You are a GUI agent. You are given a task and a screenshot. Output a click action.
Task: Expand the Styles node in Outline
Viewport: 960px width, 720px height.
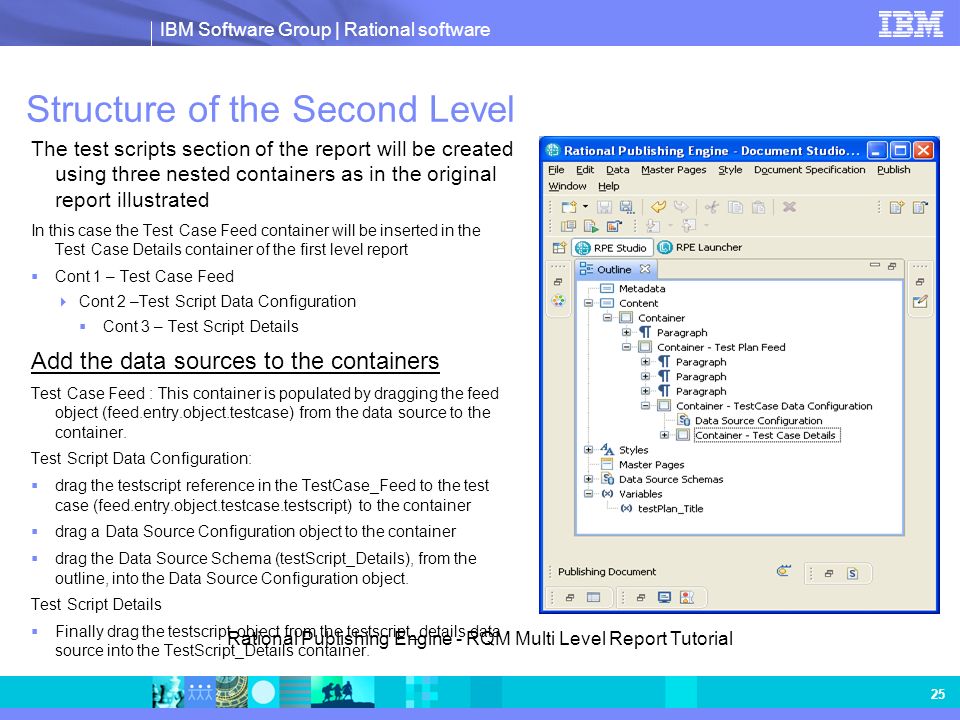click(588, 450)
